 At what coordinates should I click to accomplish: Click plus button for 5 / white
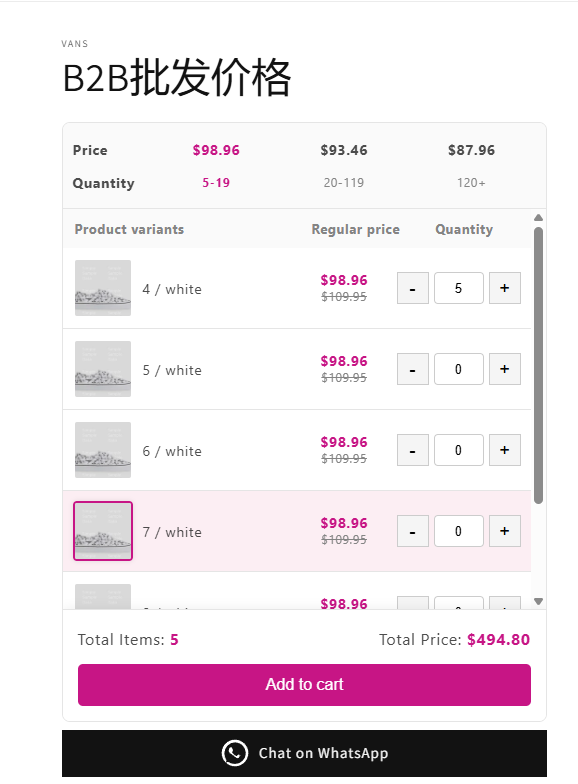coord(504,369)
